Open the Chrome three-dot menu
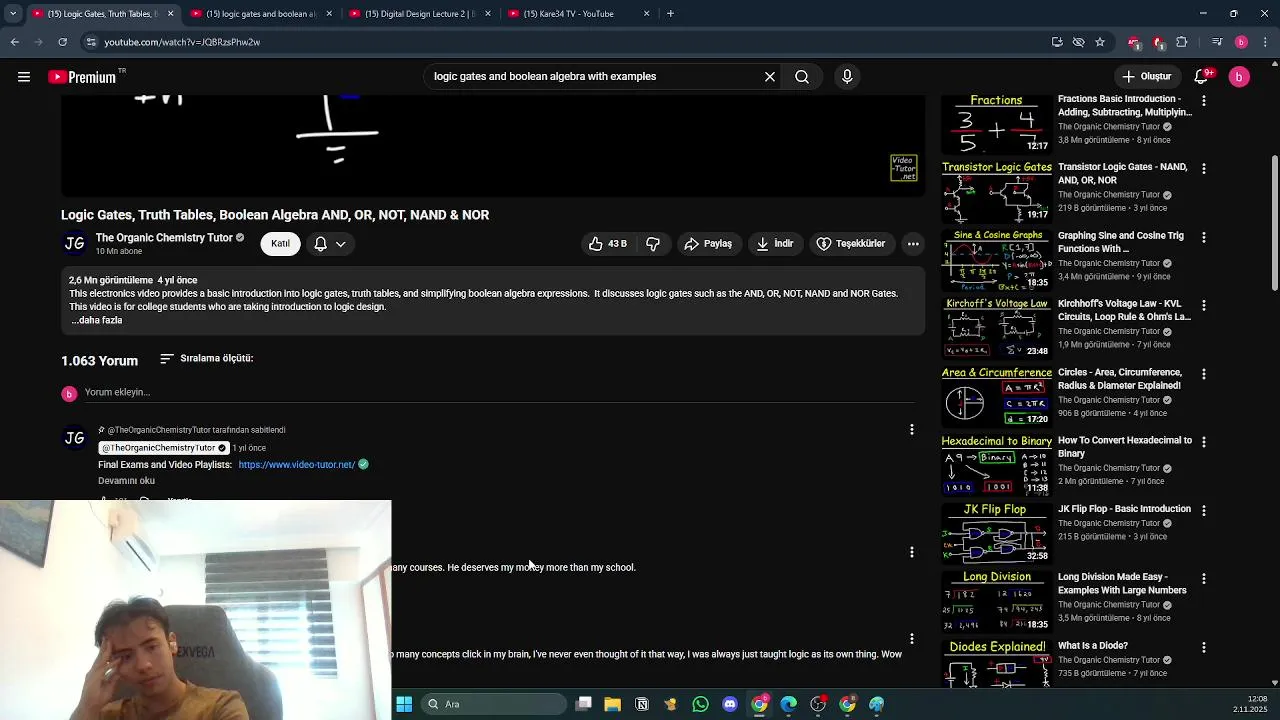Image resolution: width=1280 pixels, height=720 pixels. [1266, 42]
